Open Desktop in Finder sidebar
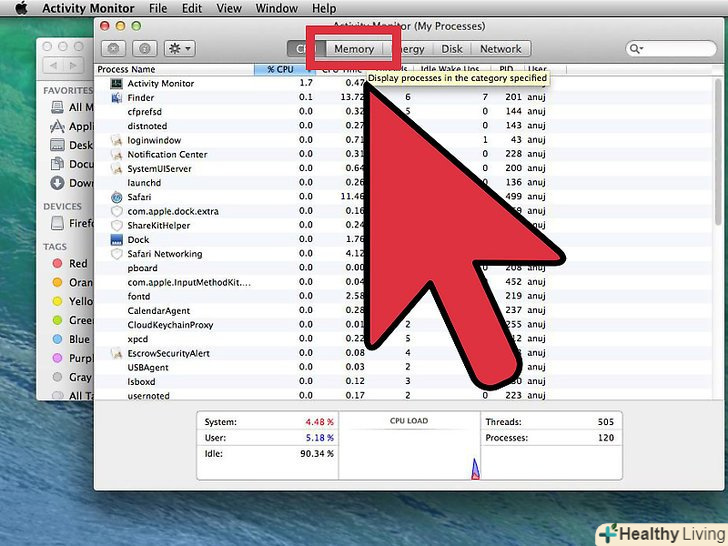The width and height of the screenshot is (728, 546). (72, 145)
